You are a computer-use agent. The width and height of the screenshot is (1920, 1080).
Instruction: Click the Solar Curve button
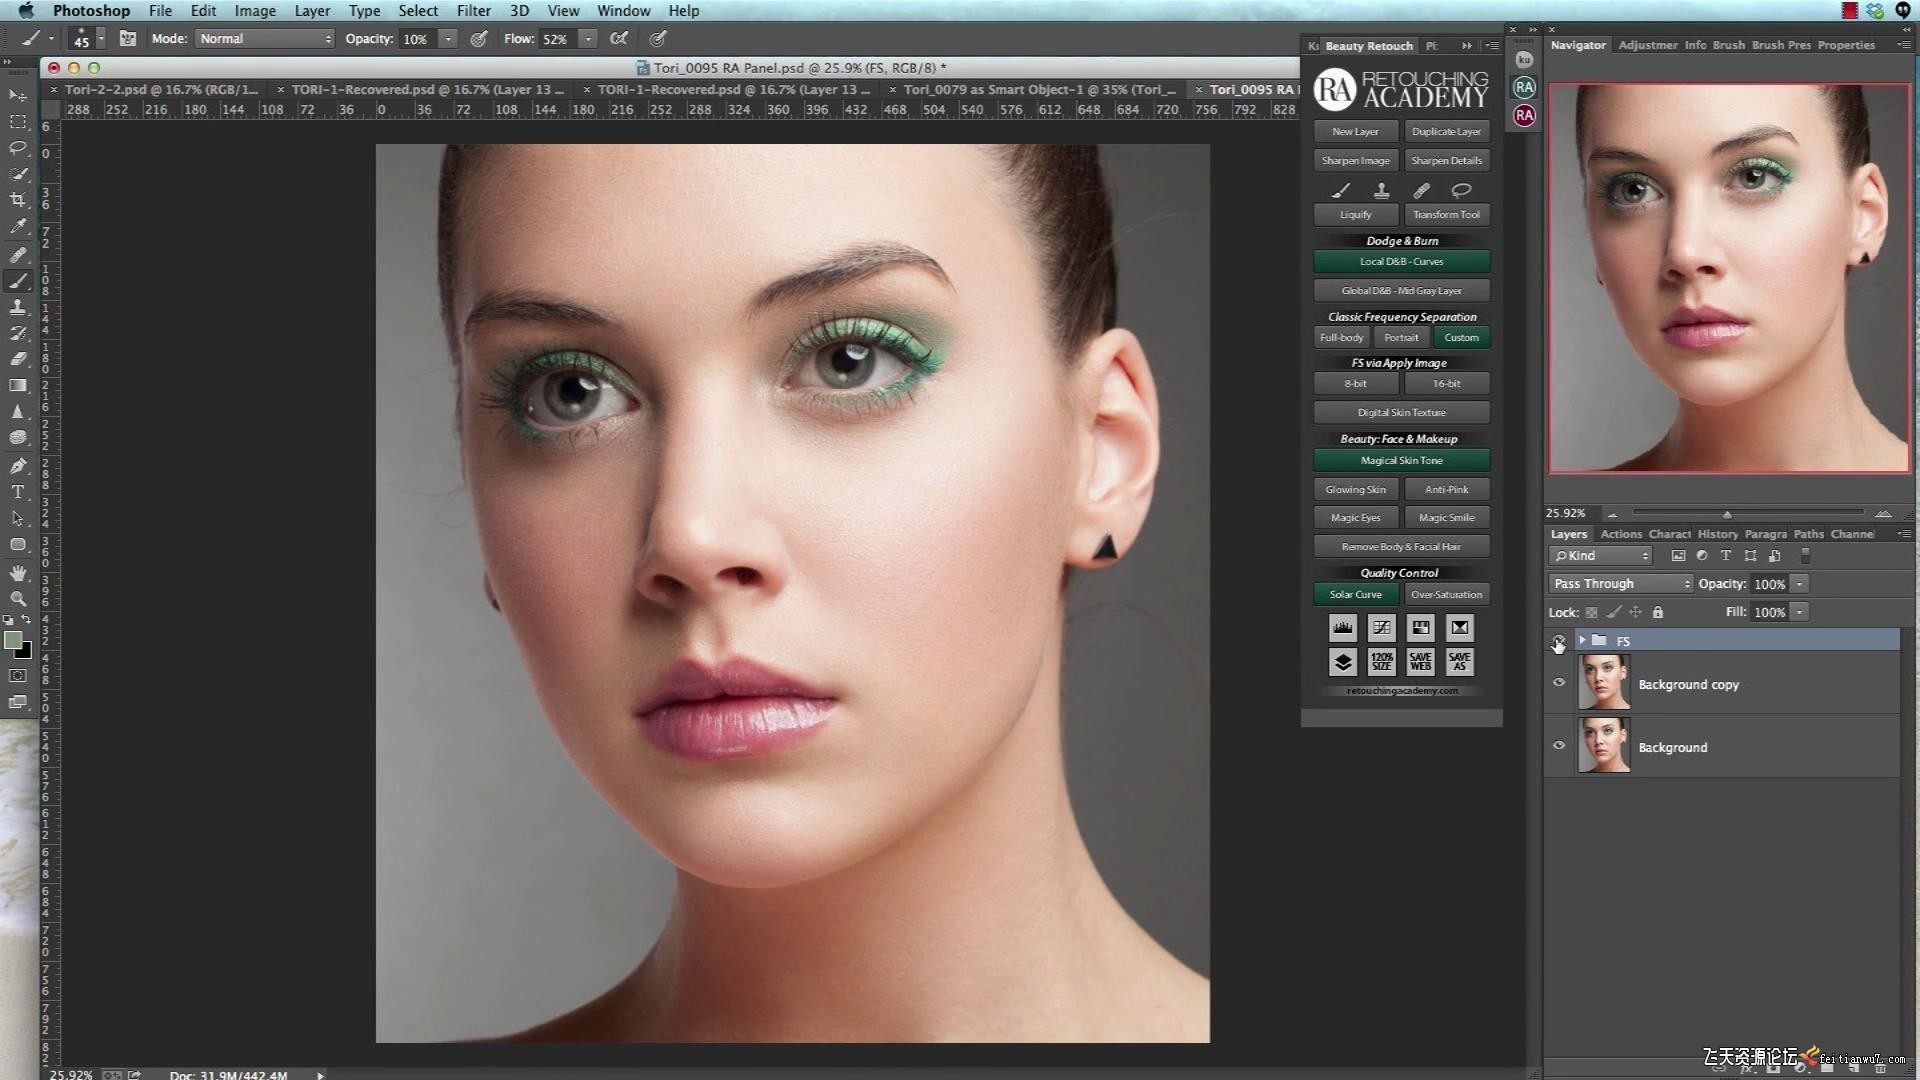1355,594
